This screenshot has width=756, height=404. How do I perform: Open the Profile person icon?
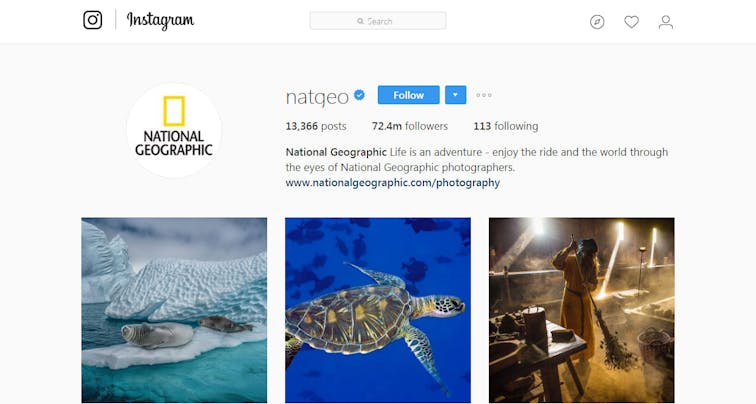[666, 21]
